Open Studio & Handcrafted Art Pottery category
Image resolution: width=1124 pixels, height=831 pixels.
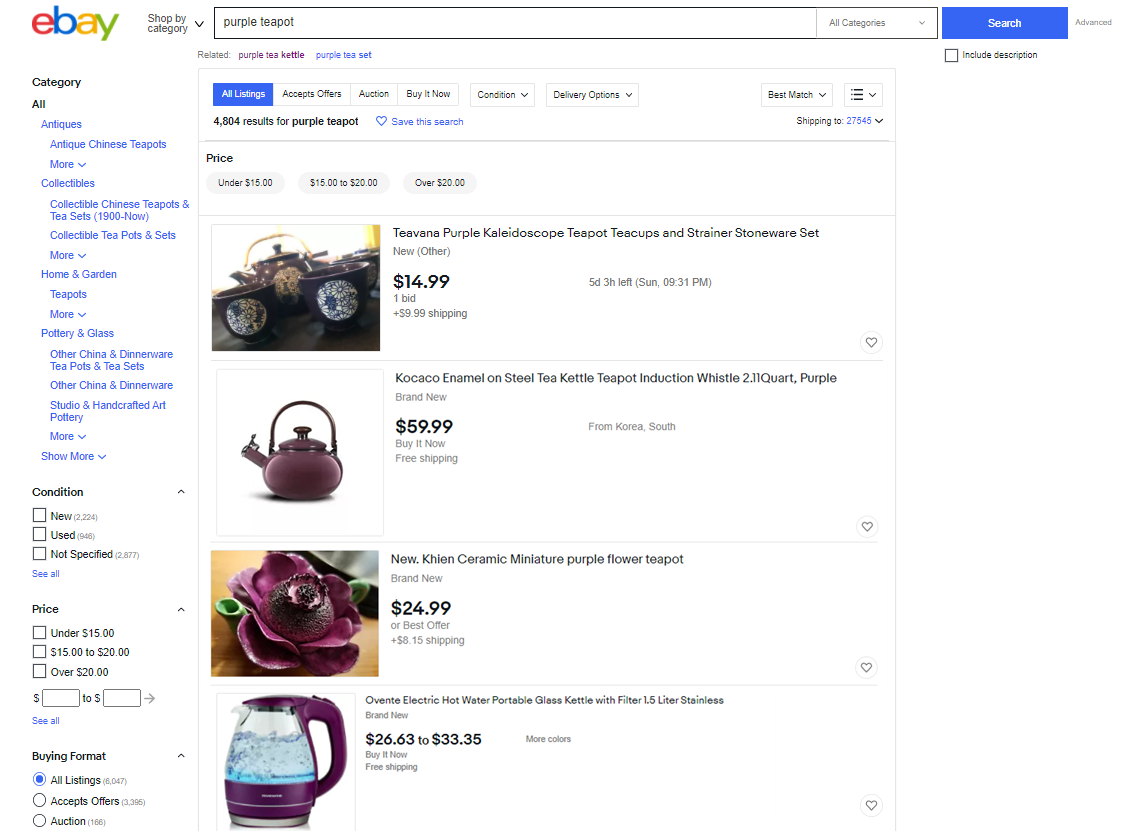tap(108, 411)
